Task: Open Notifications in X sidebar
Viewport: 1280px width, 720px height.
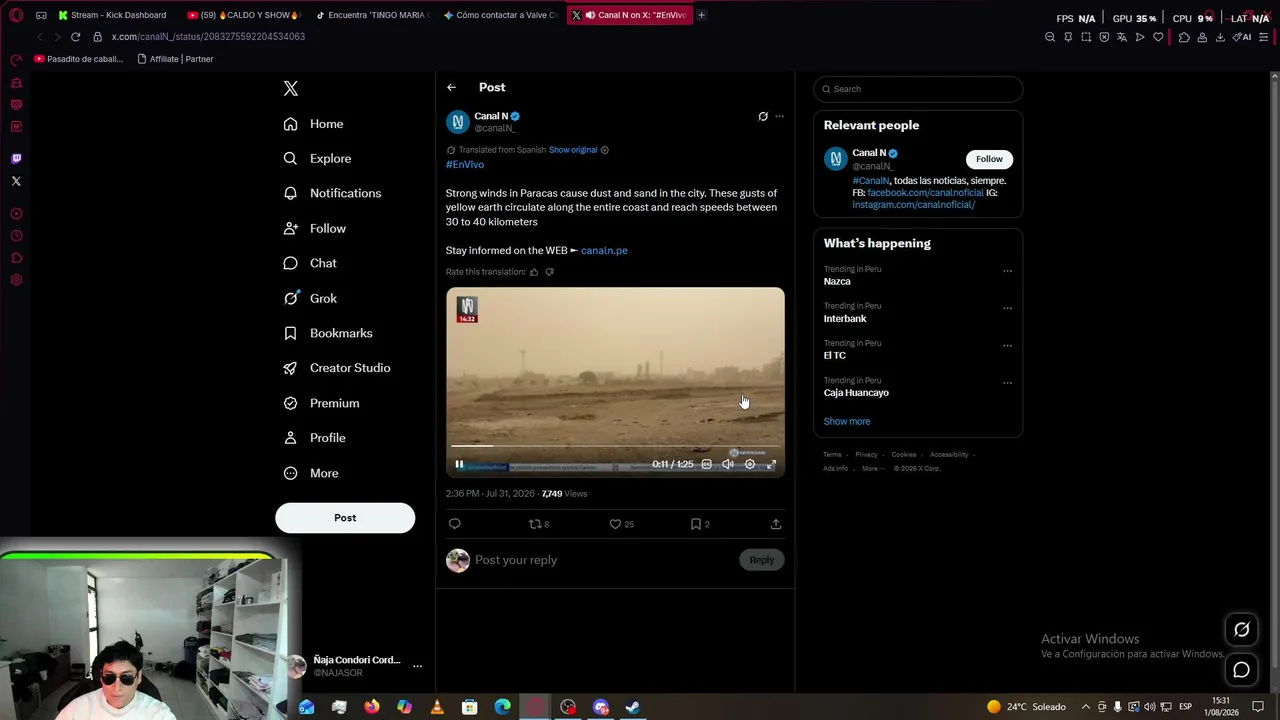Action: (332, 193)
